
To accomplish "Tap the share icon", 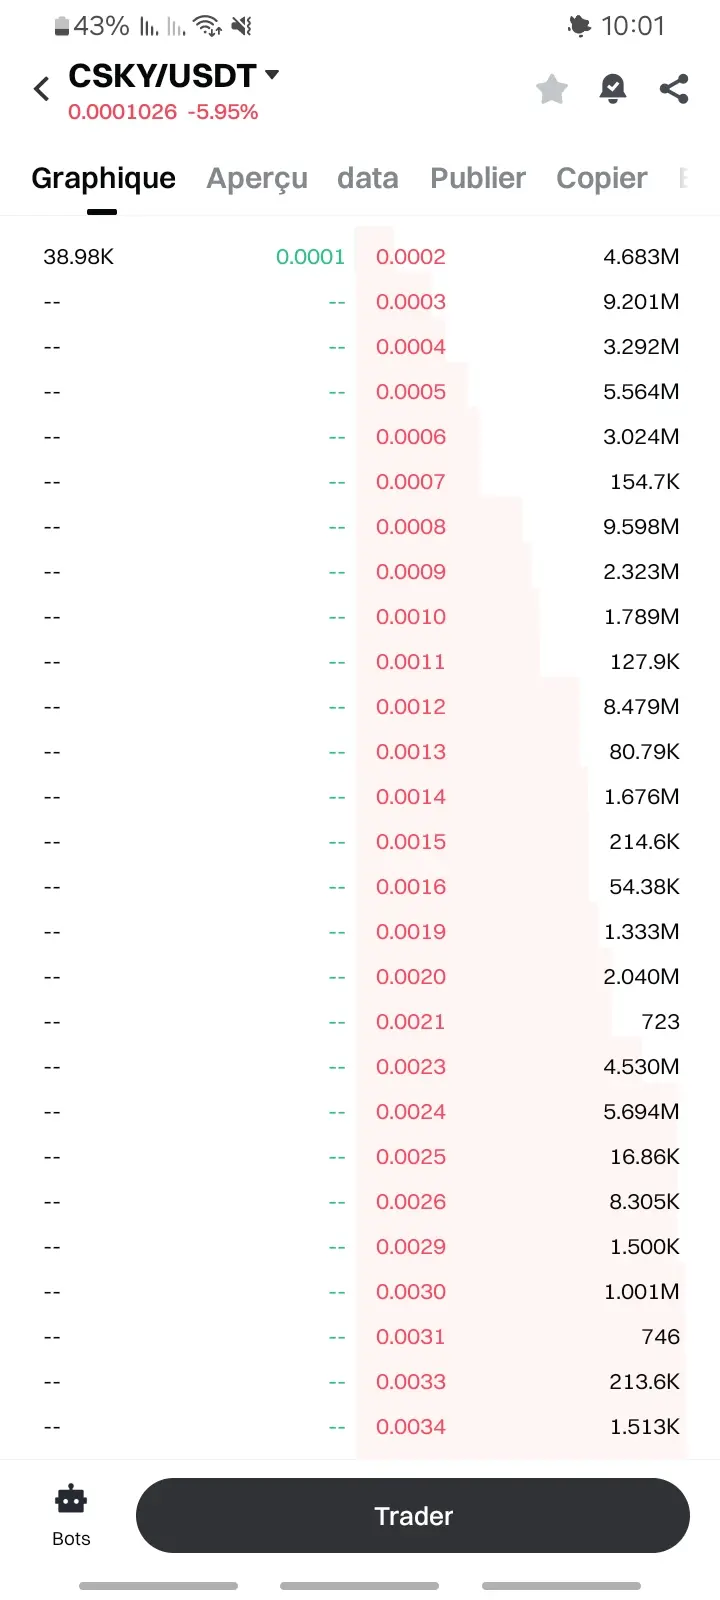I will (675, 89).
